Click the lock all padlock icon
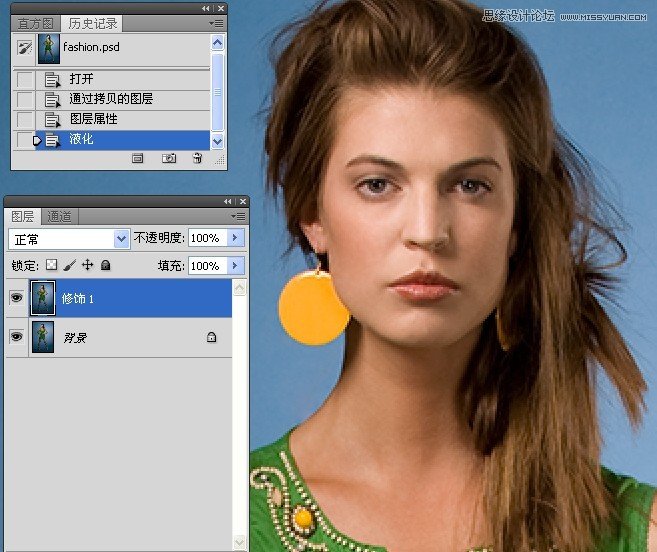657x552 pixels. coord(105,265)
